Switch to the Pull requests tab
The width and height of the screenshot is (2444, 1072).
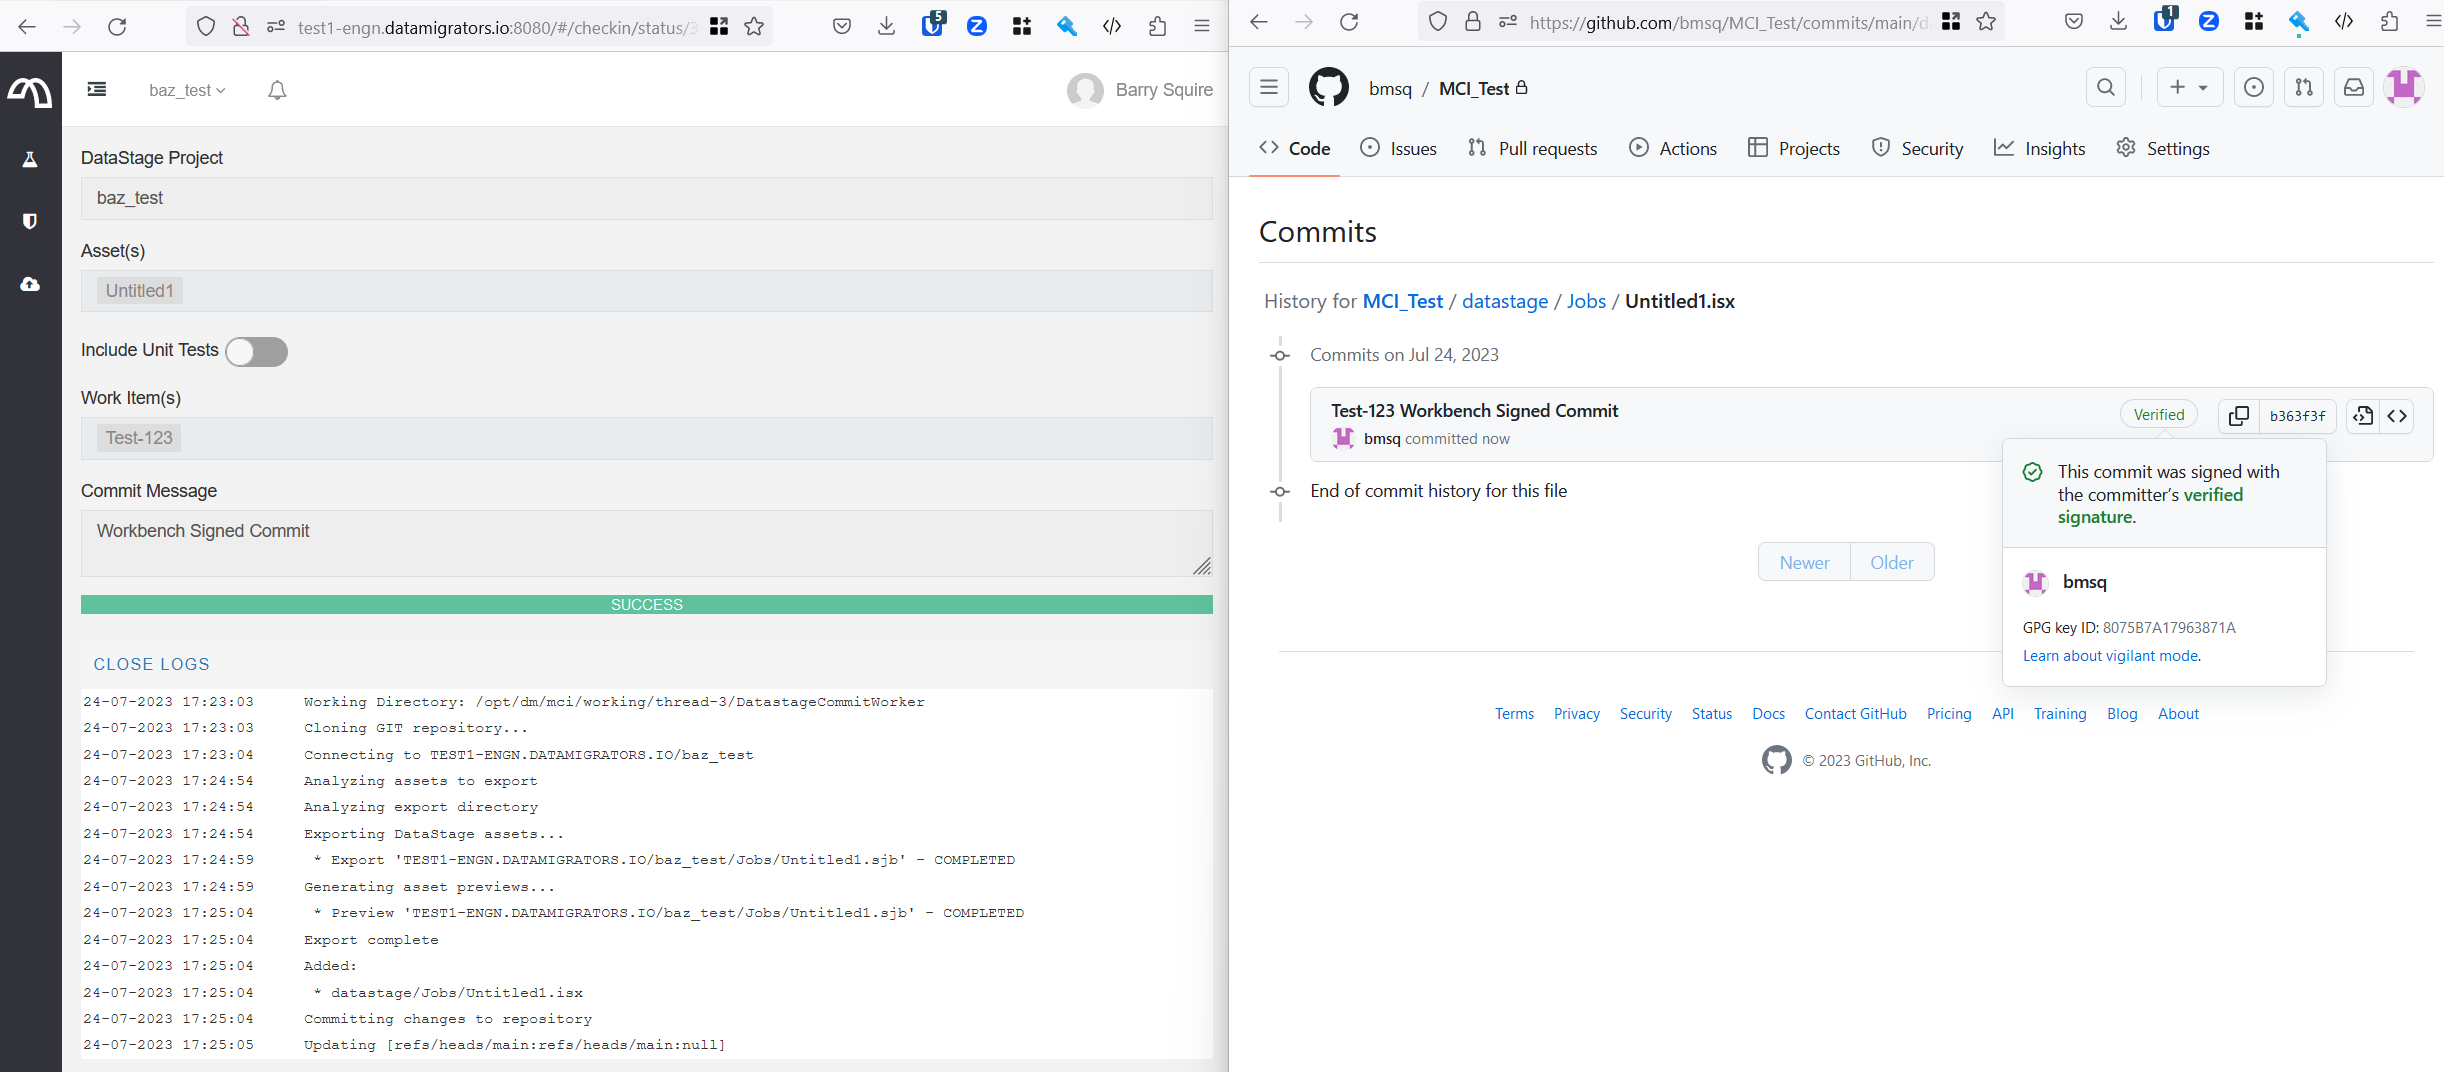[1532, 148]
